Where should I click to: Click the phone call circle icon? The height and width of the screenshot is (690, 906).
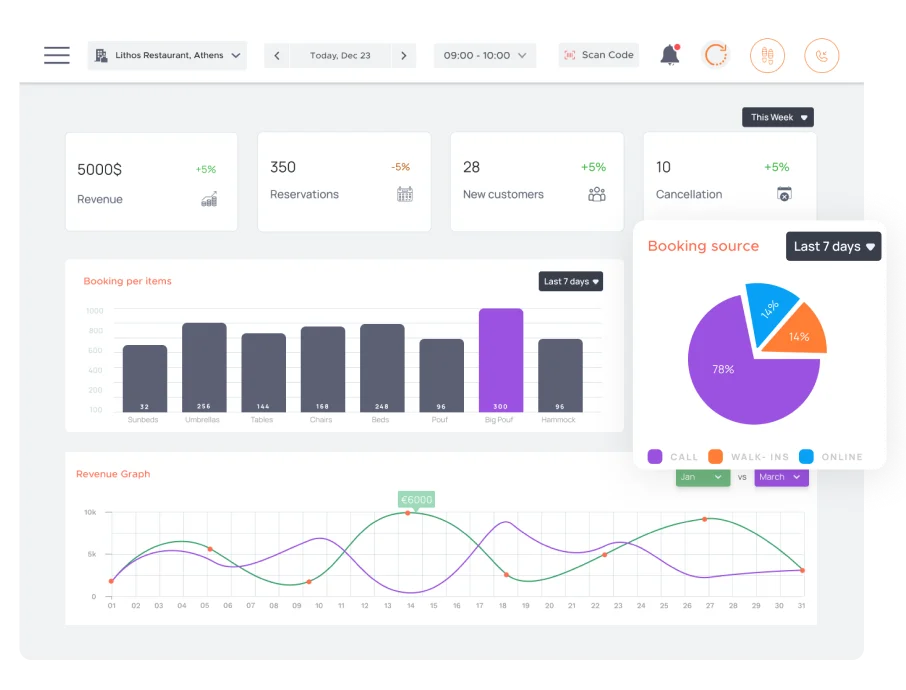(822, 55)
